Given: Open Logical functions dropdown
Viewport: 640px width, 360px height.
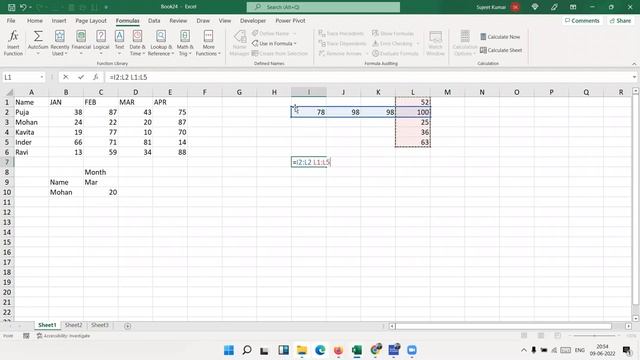Looking at the screenshot, I should [101, 42].
